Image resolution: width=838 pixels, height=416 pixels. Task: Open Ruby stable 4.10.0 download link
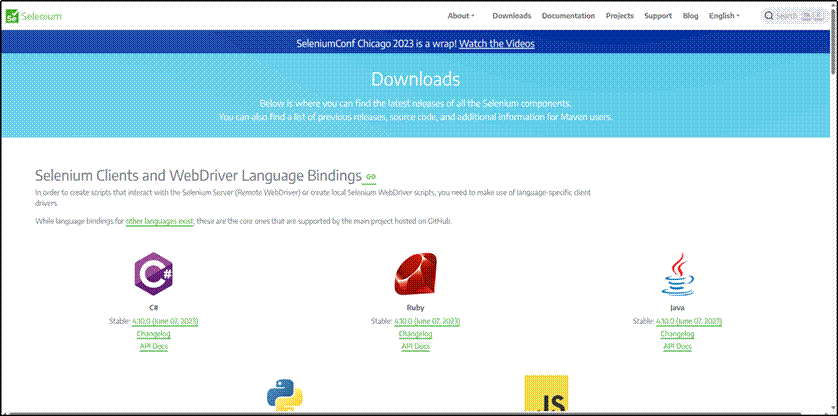coord(427,321)
